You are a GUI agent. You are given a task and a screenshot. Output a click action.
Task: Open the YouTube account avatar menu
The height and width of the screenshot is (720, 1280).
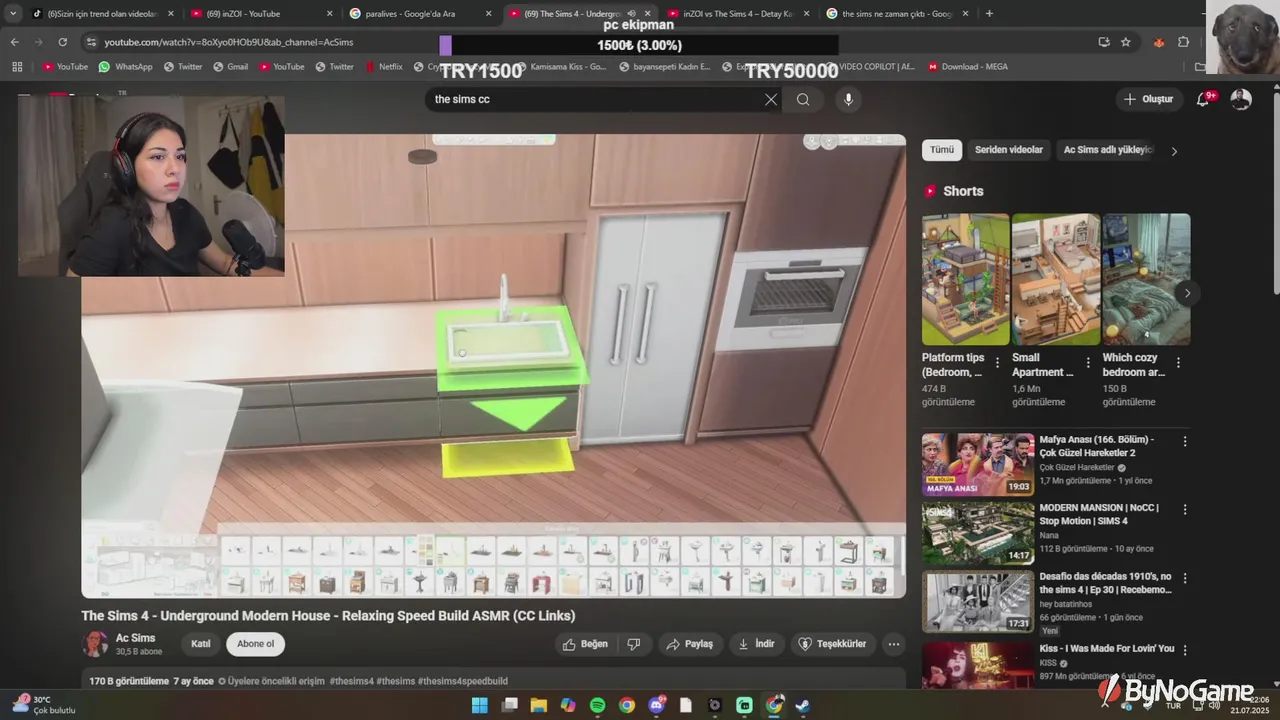tap(1241, 99)
